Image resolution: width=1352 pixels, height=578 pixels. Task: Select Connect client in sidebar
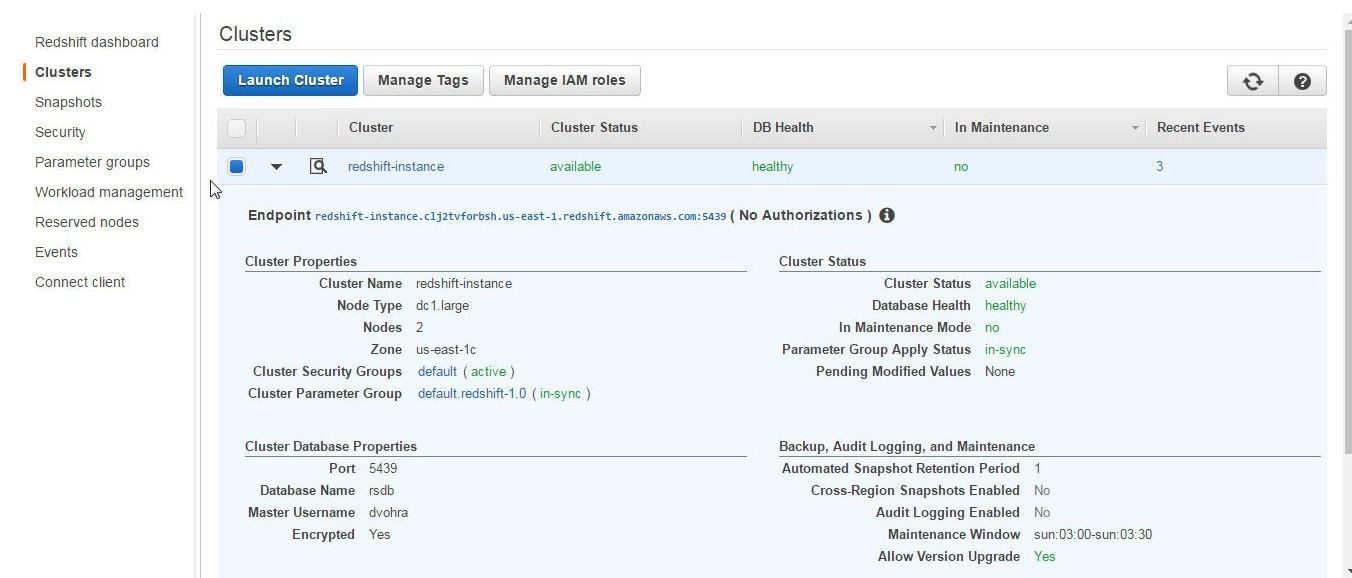[x=80, y=282]
